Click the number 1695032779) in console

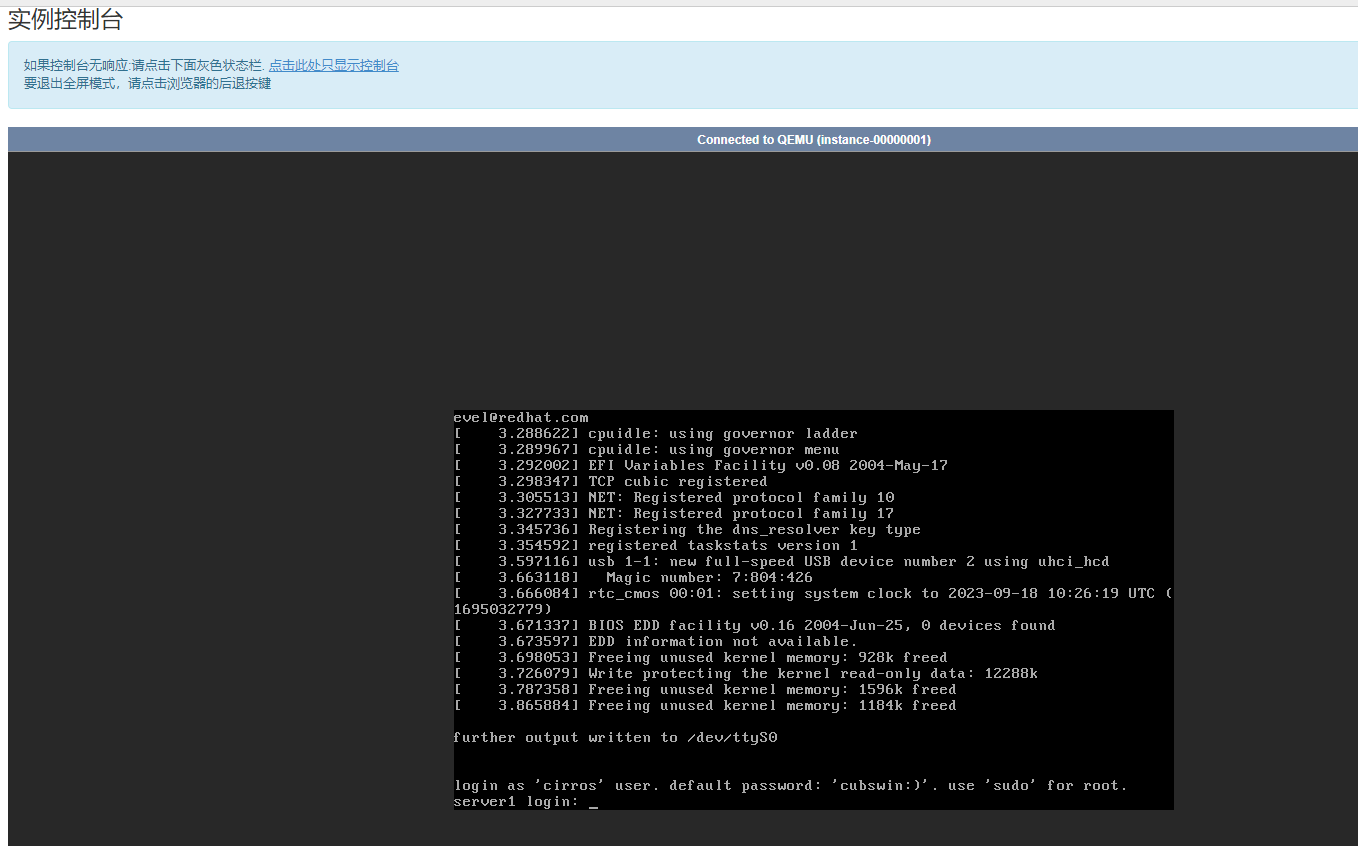tap(503, 610)
